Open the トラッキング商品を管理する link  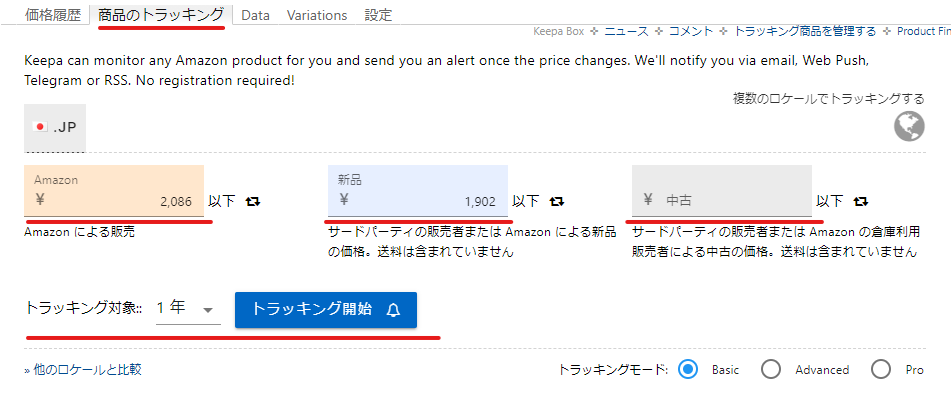click(805, 32)
